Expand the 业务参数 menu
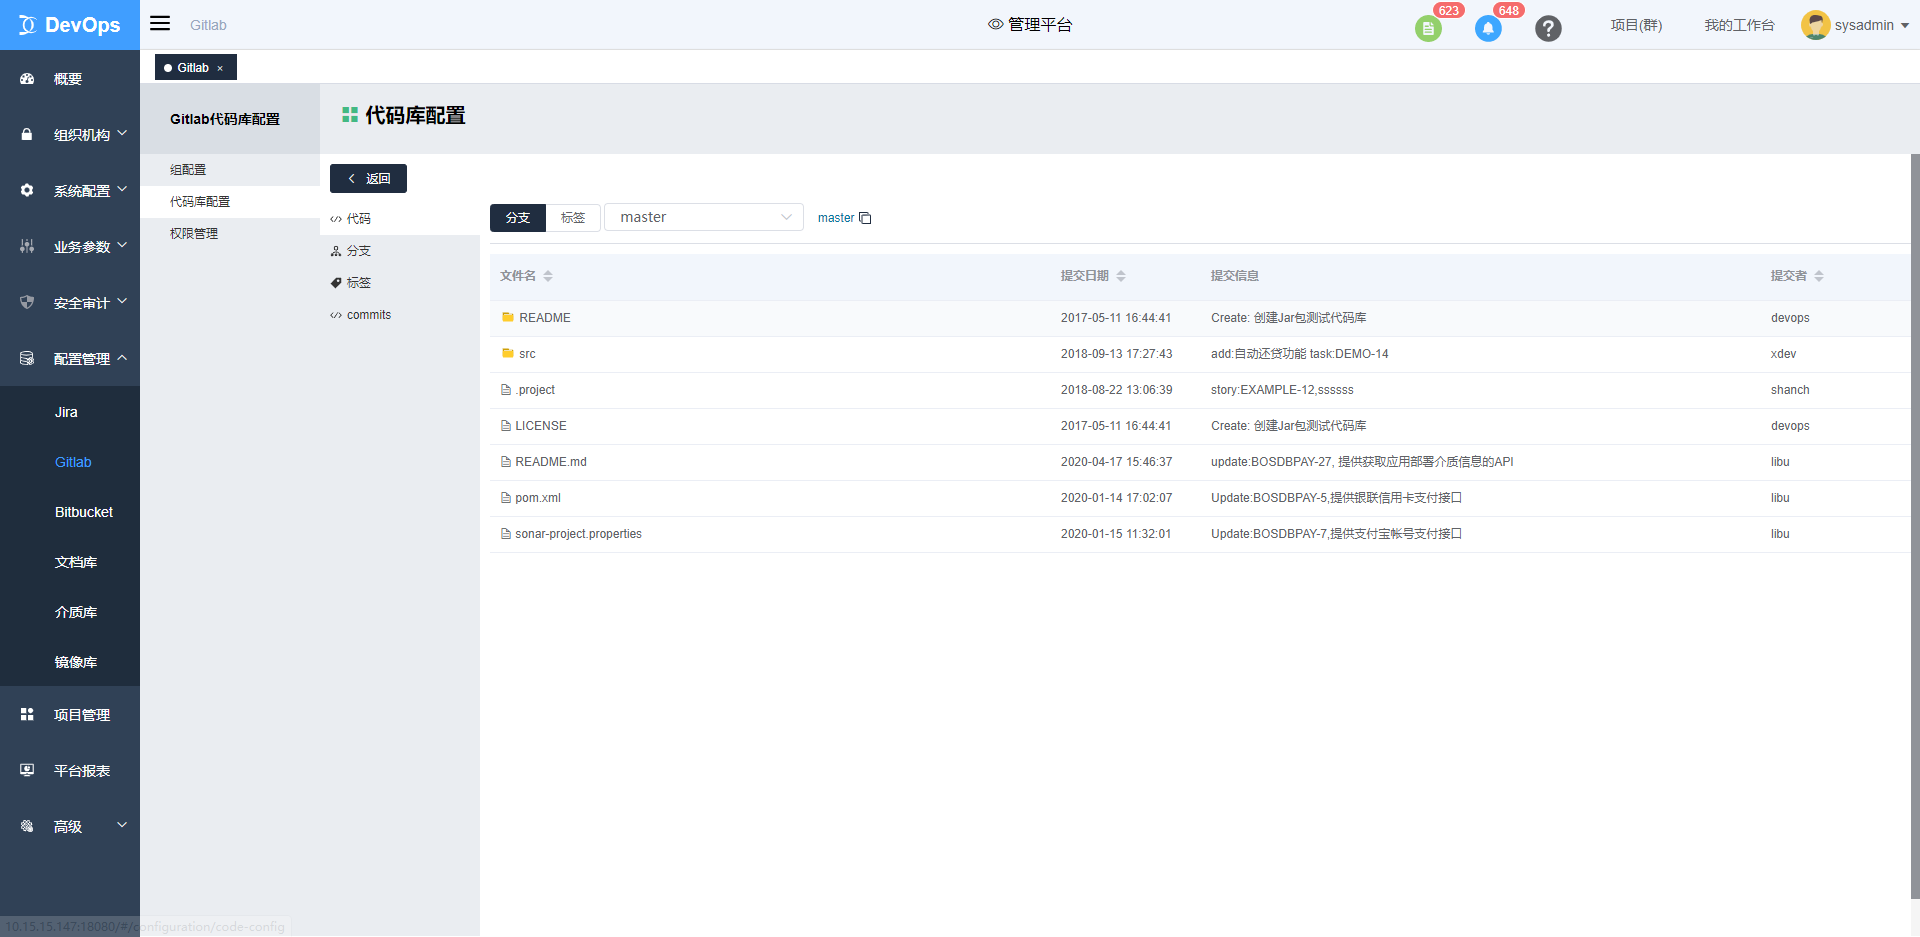Viewport: 1920px width, 937px height. click(x=122, y=245)
